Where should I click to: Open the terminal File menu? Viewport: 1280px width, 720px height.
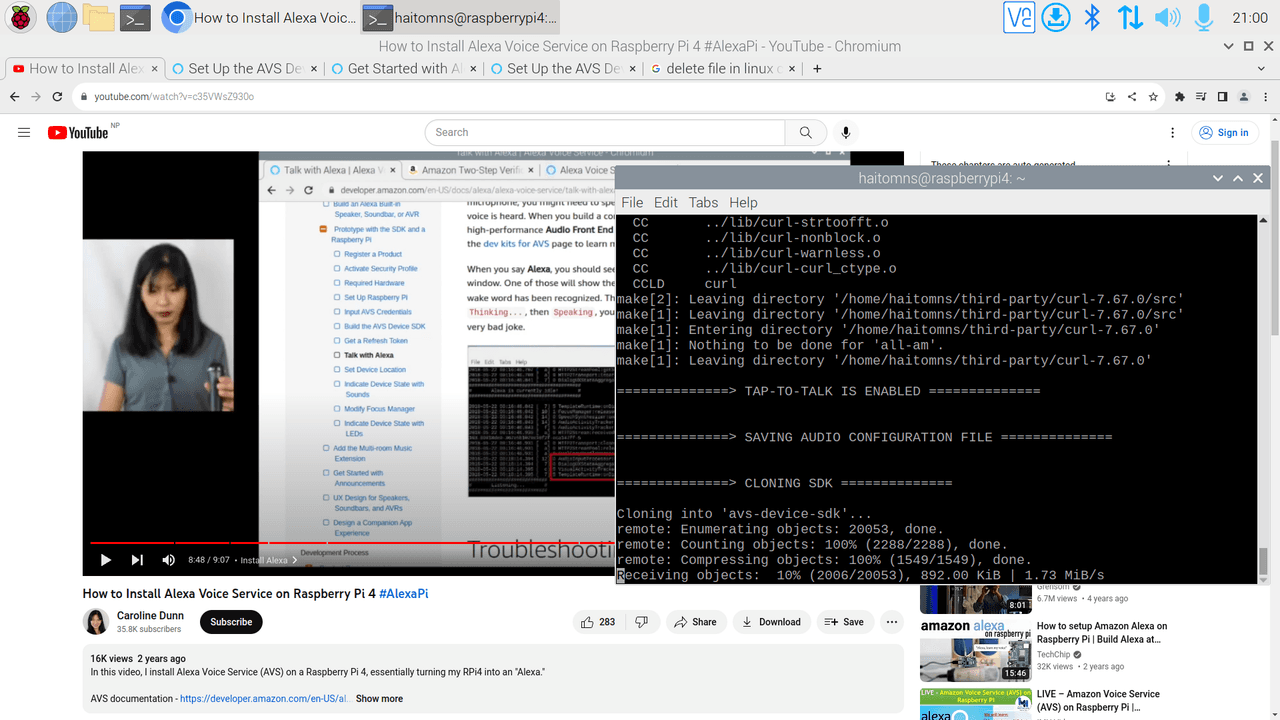(632, 202)
